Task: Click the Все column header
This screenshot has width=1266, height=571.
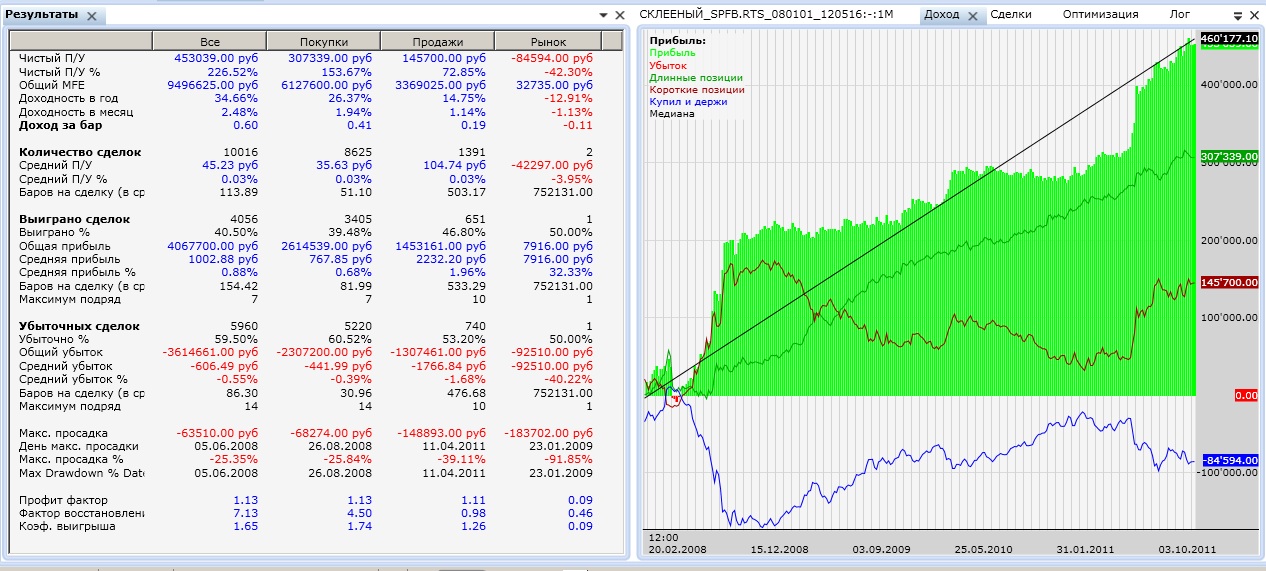Action: pyautogui.click(x=210, y=41)
